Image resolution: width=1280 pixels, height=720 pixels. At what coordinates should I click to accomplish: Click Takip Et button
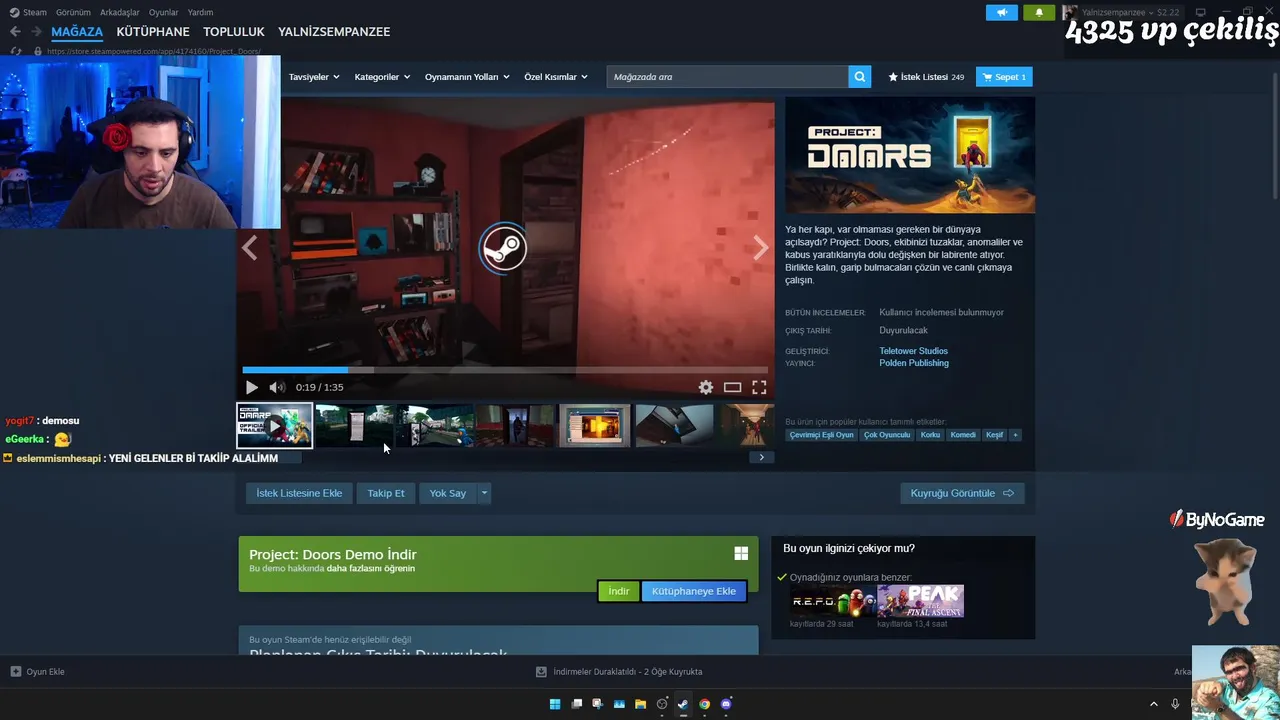pyautogui.click(x=386, y=493)
